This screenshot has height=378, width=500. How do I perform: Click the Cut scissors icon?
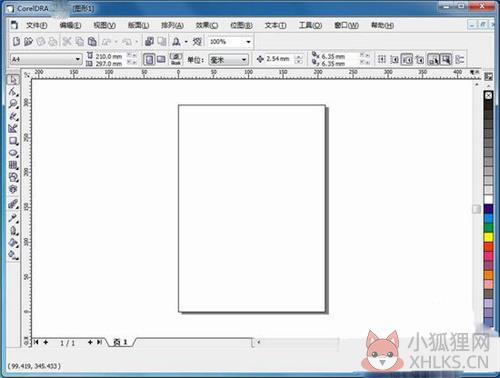pyautogui.click(x=67, y=42)
